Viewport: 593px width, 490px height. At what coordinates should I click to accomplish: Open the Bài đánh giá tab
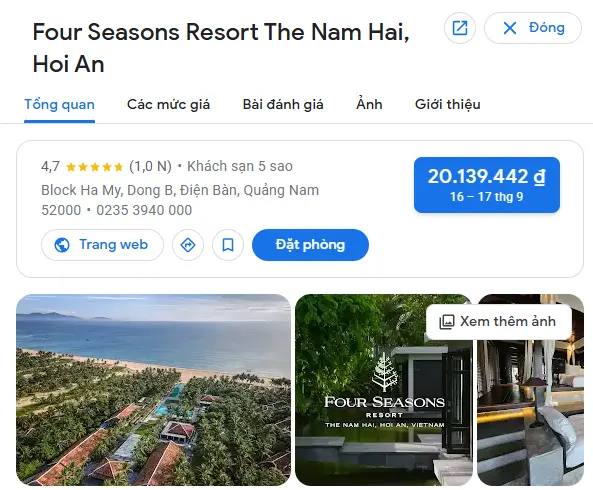pos(283,104)
